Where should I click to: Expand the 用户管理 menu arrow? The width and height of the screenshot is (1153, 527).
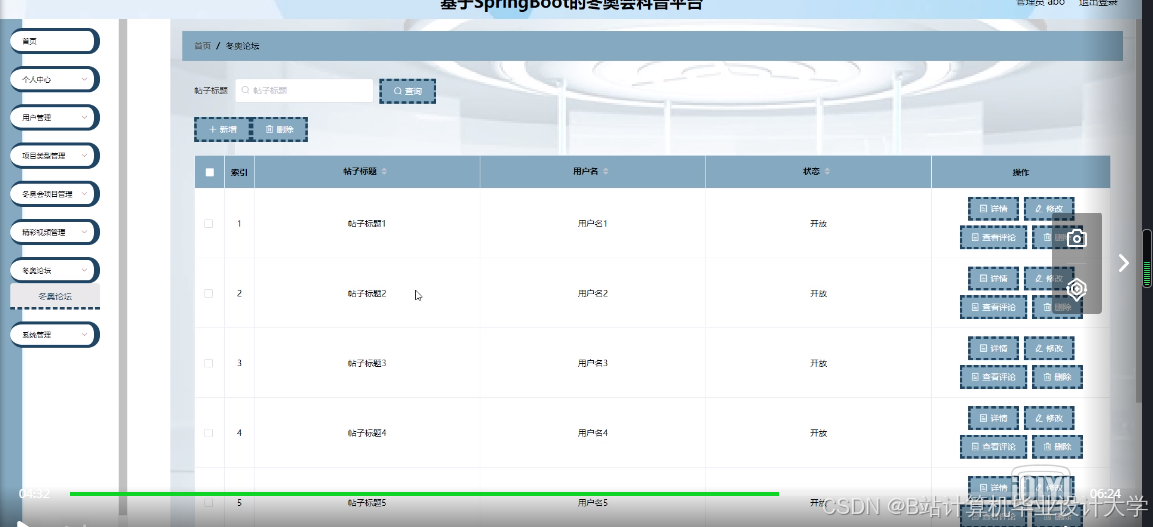click(85, 117)
